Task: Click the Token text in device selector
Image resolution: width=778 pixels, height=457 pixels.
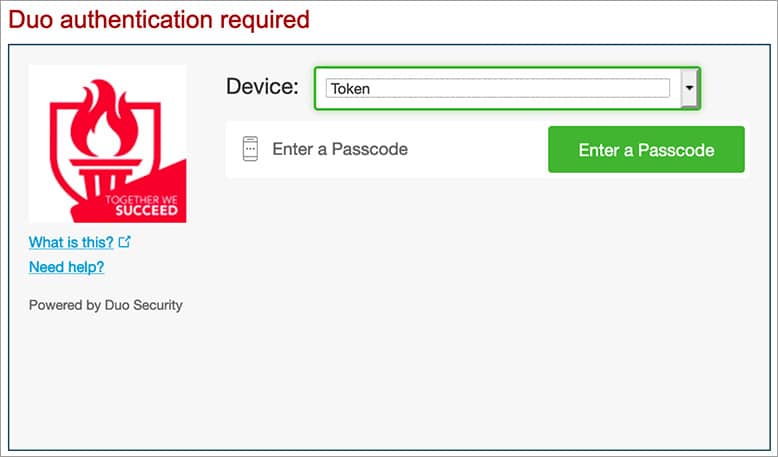Action: (x=350, y=89)
